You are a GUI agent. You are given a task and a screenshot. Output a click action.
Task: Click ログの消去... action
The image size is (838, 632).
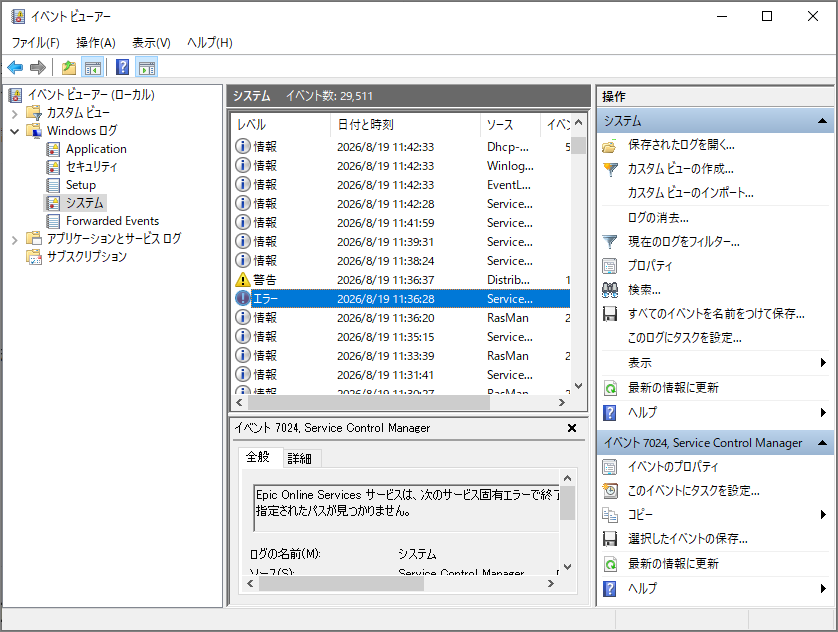click(x=658, y=217)
